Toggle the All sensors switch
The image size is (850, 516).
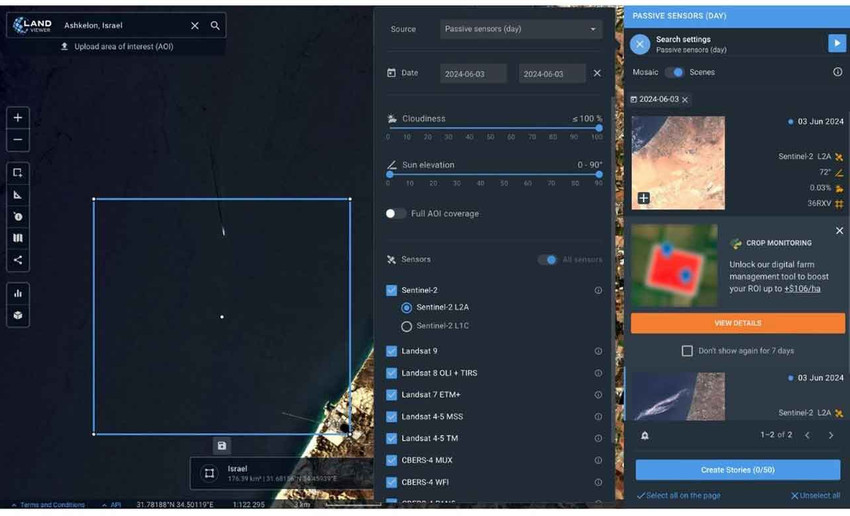coord(548,260)
